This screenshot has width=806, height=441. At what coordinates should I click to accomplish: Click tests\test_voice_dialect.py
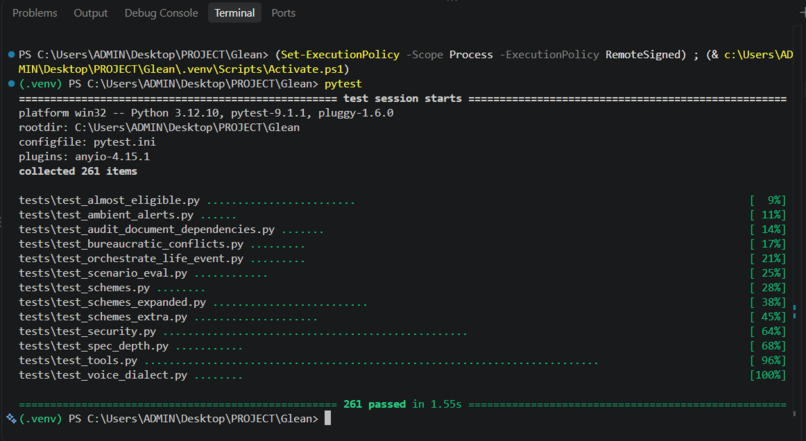point(103,375)
